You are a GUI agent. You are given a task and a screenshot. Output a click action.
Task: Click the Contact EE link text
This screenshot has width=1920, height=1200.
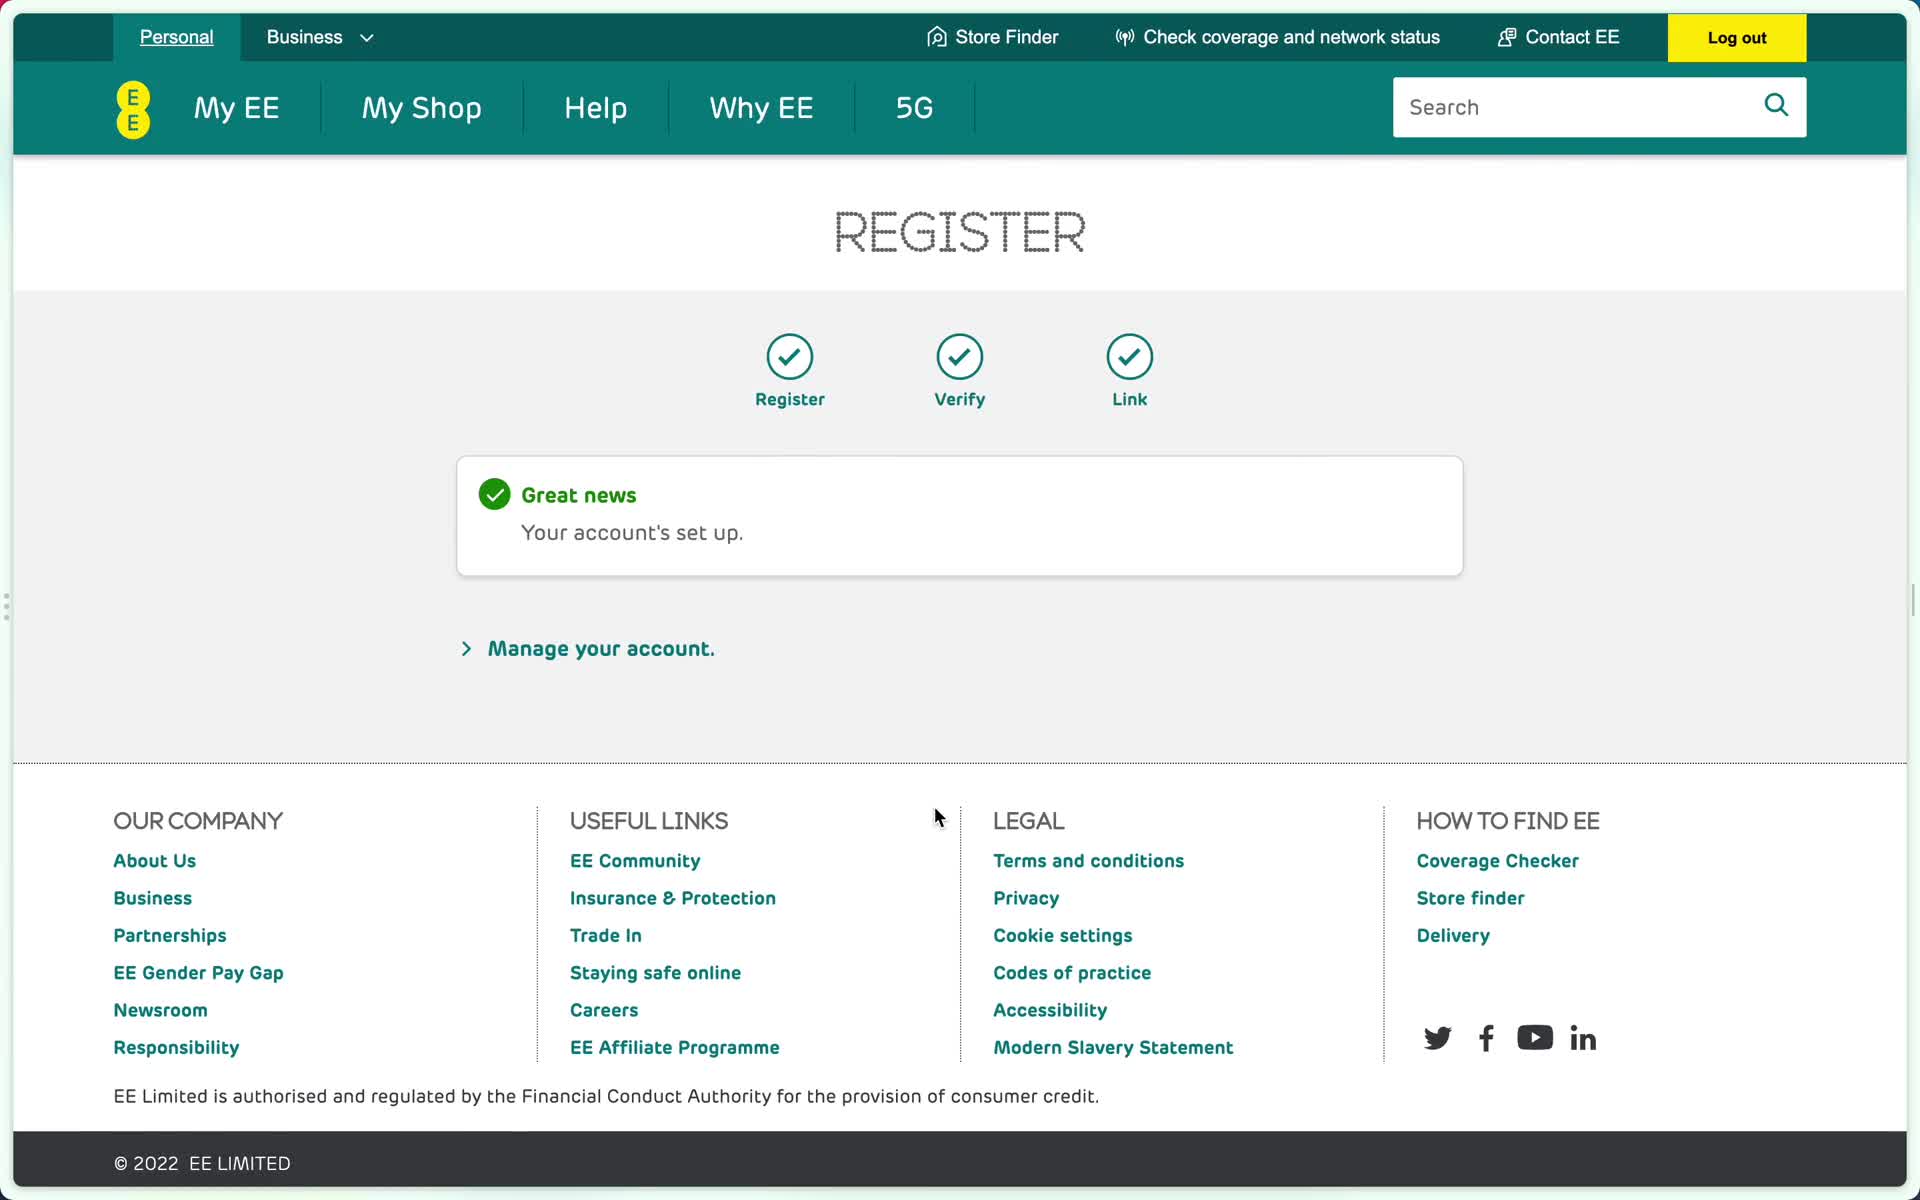(x=1572, y=37)
